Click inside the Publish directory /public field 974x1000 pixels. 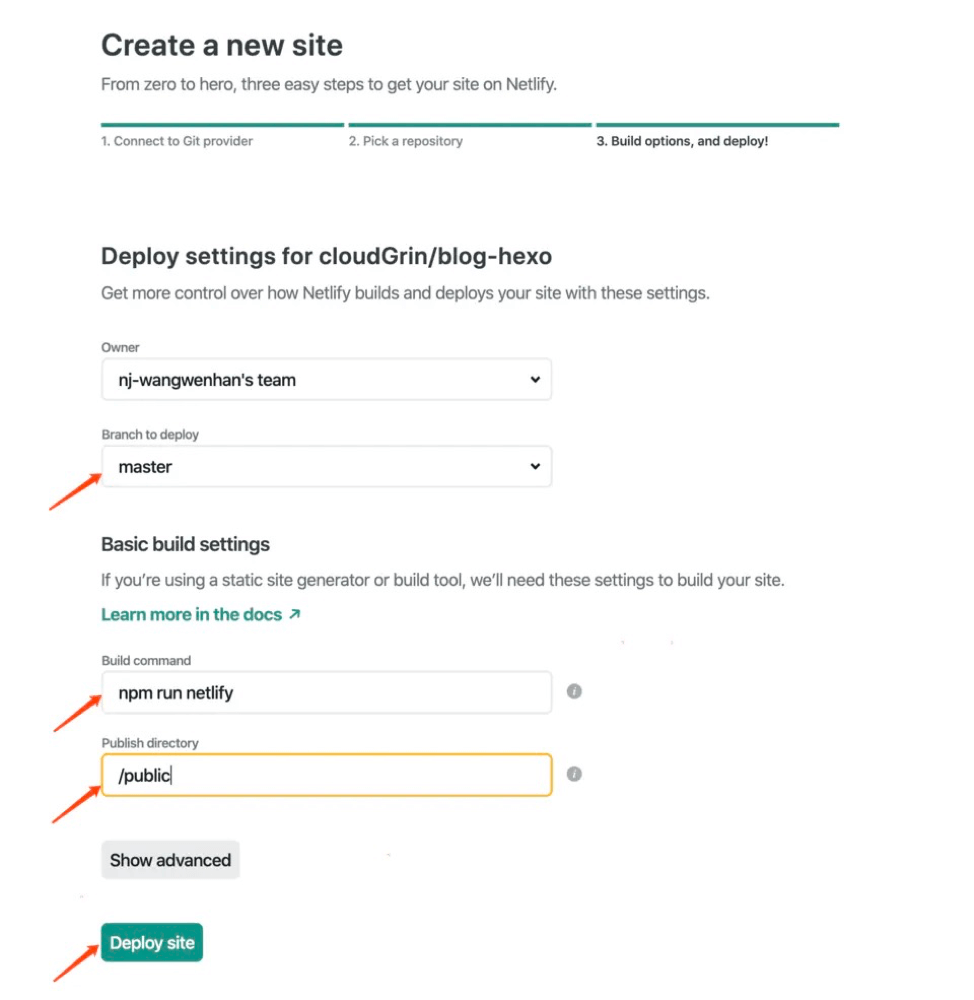[326, 775]
